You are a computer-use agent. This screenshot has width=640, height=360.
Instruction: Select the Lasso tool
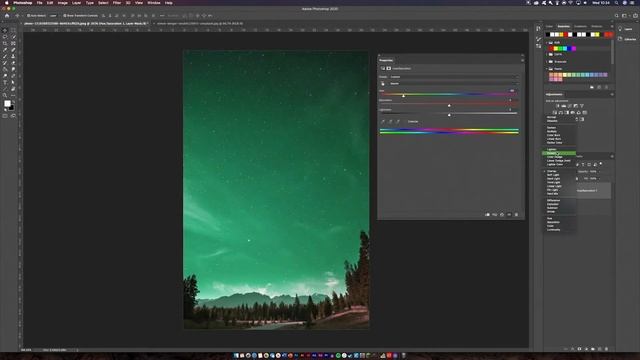(x=5, y=37)
